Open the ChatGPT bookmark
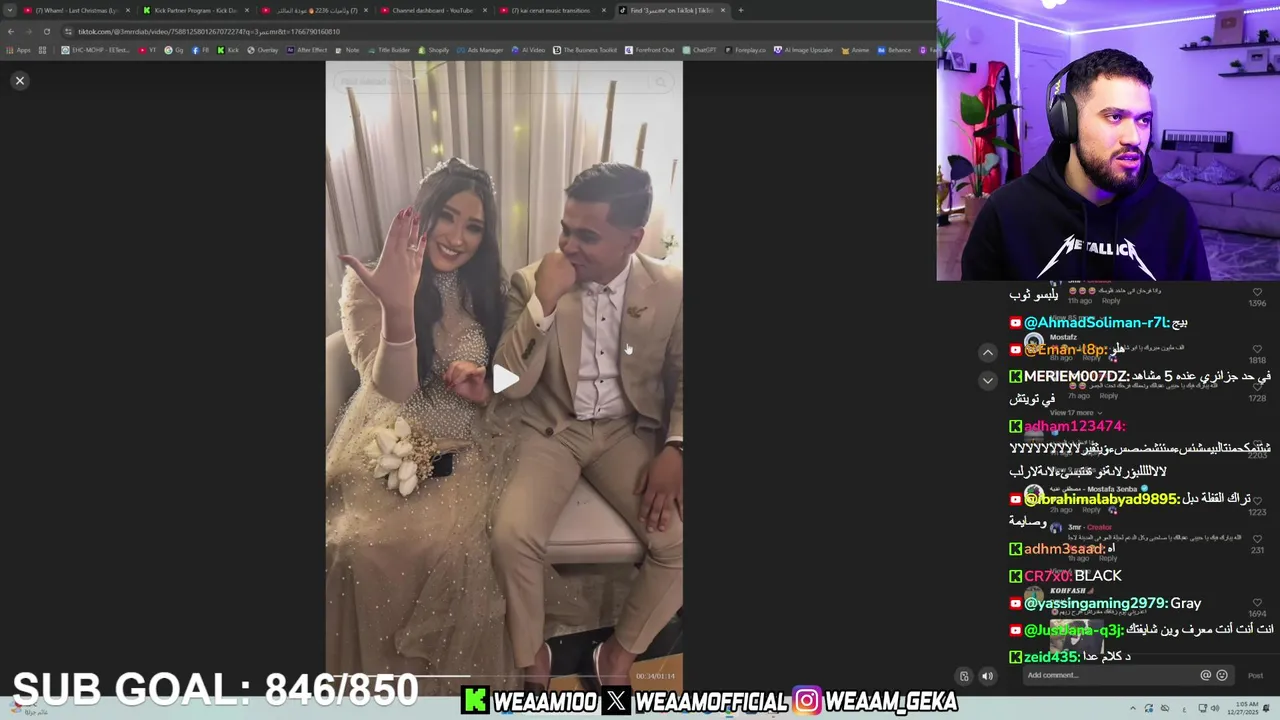This screenshot has height=720, width=1280. pos(698,50)
